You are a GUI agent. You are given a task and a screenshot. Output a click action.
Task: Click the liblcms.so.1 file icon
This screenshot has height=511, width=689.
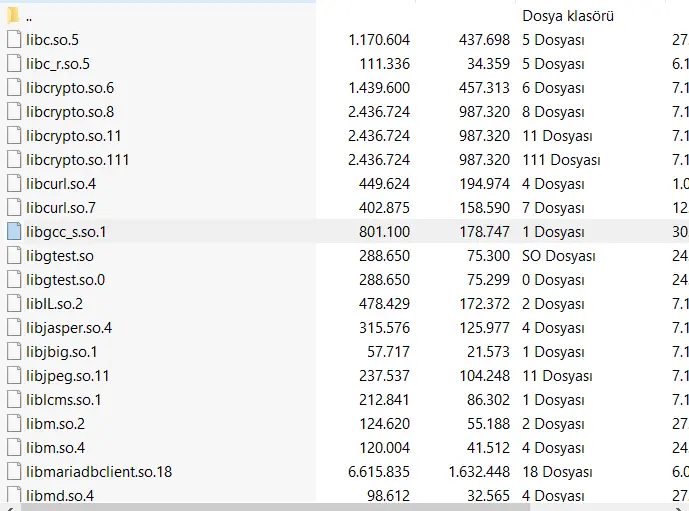pyautogui.click(x=14, y=399)
